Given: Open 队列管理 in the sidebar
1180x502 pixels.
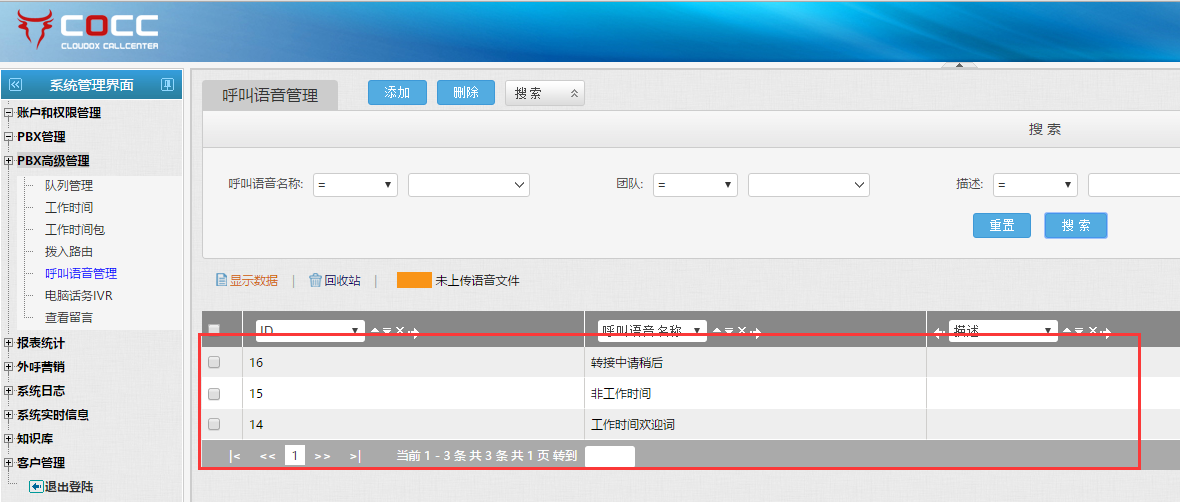Looking at the screenshot, I should click(x=69, y=186).
